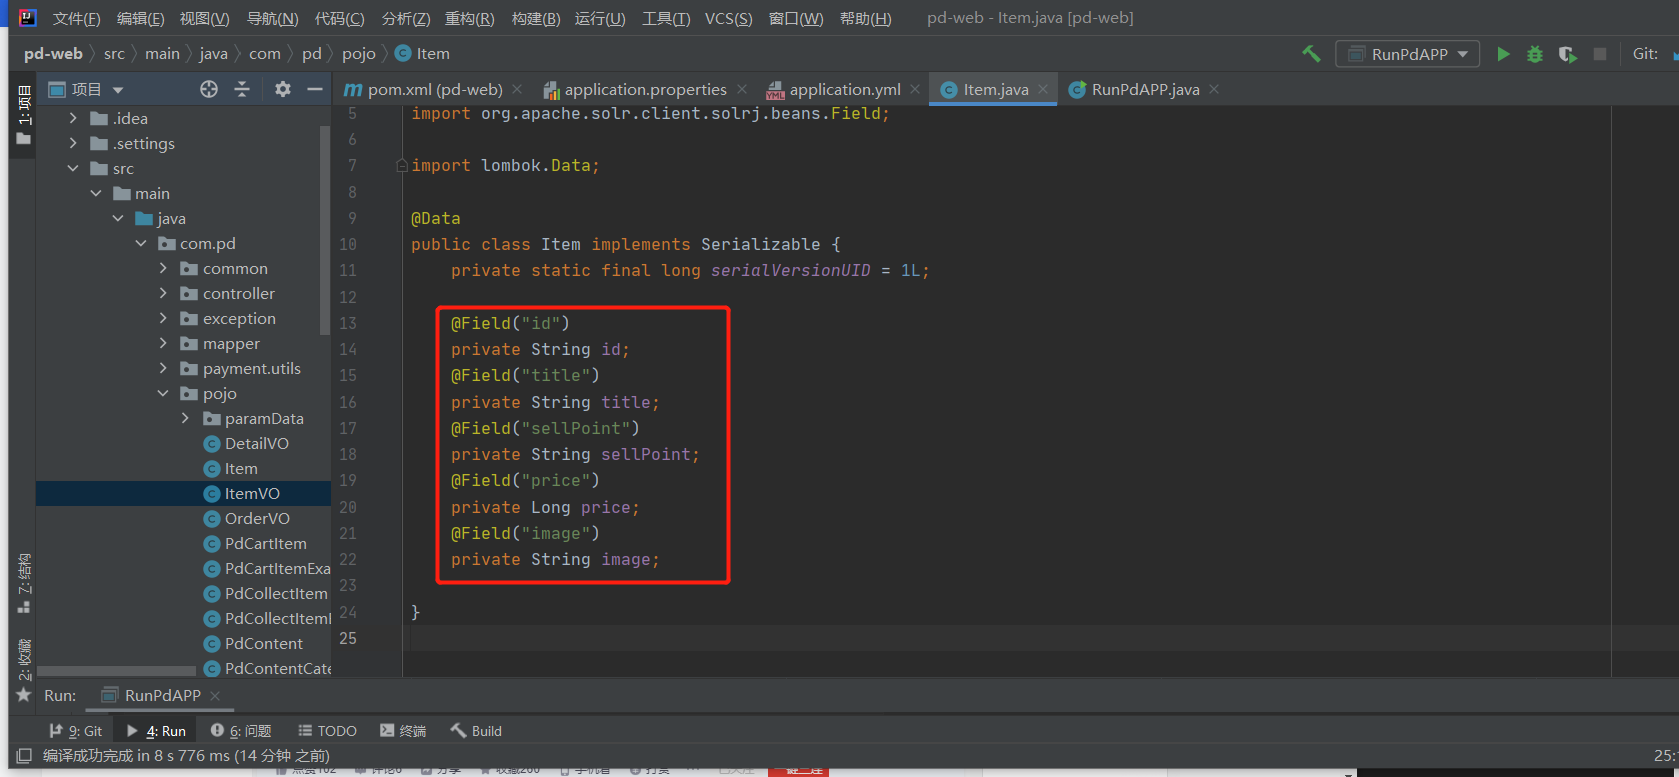Close RunPdAPP tab in Run panel
This screenshot has width=1679, height=777.
click(x=215, y=695)
